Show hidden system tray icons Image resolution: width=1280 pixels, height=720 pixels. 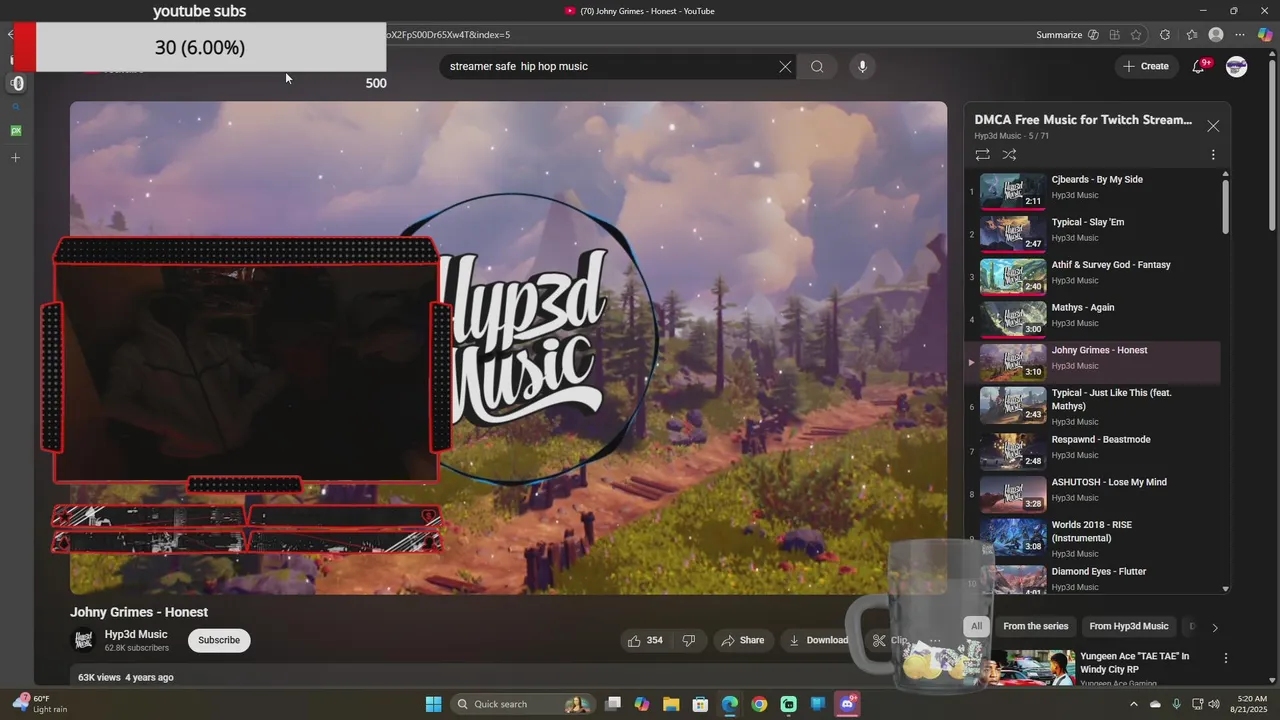[1133, 704]
